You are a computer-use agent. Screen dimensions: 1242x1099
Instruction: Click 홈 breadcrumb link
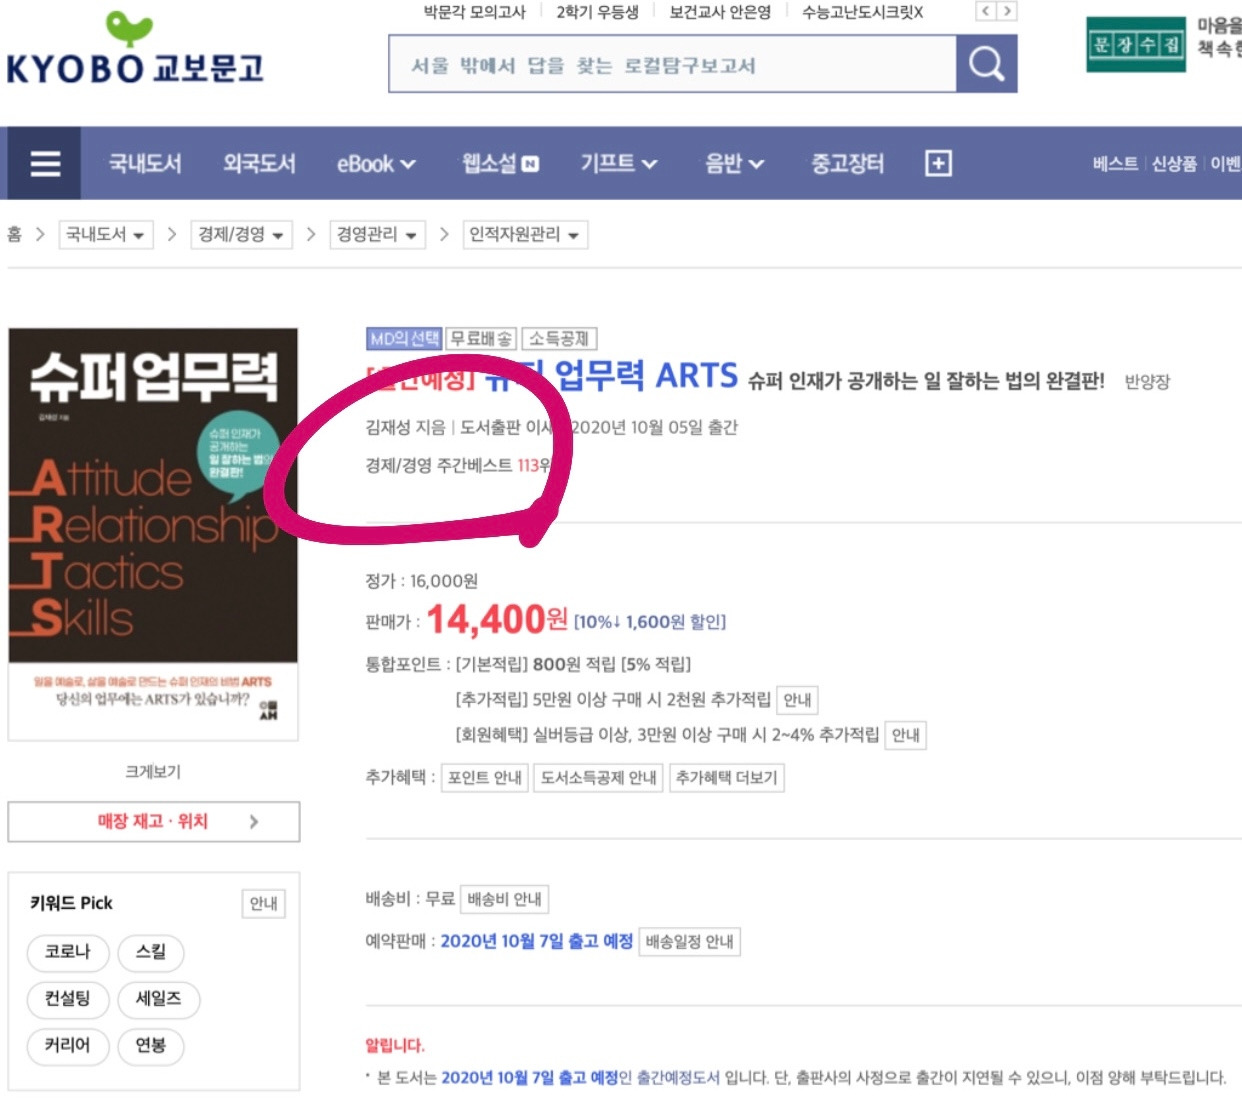pos(14,234)
